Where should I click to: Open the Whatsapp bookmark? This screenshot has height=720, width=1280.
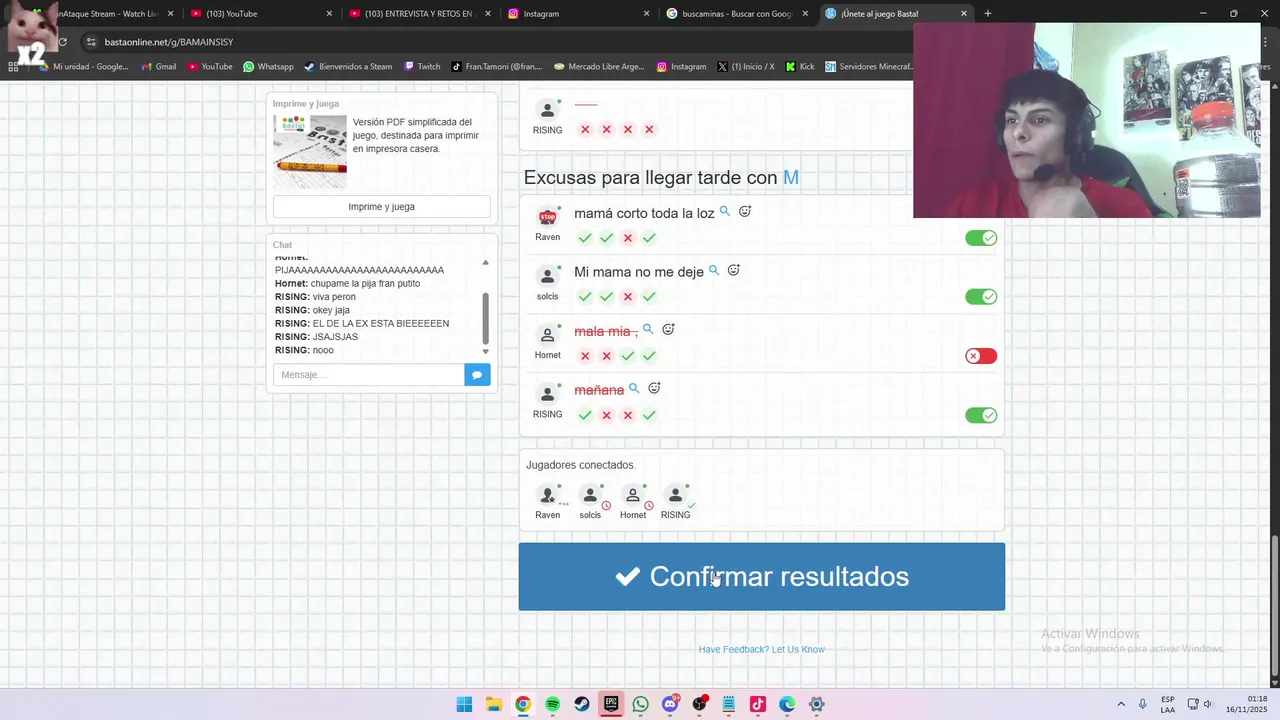pyautogui.click(x=268, y=67)
